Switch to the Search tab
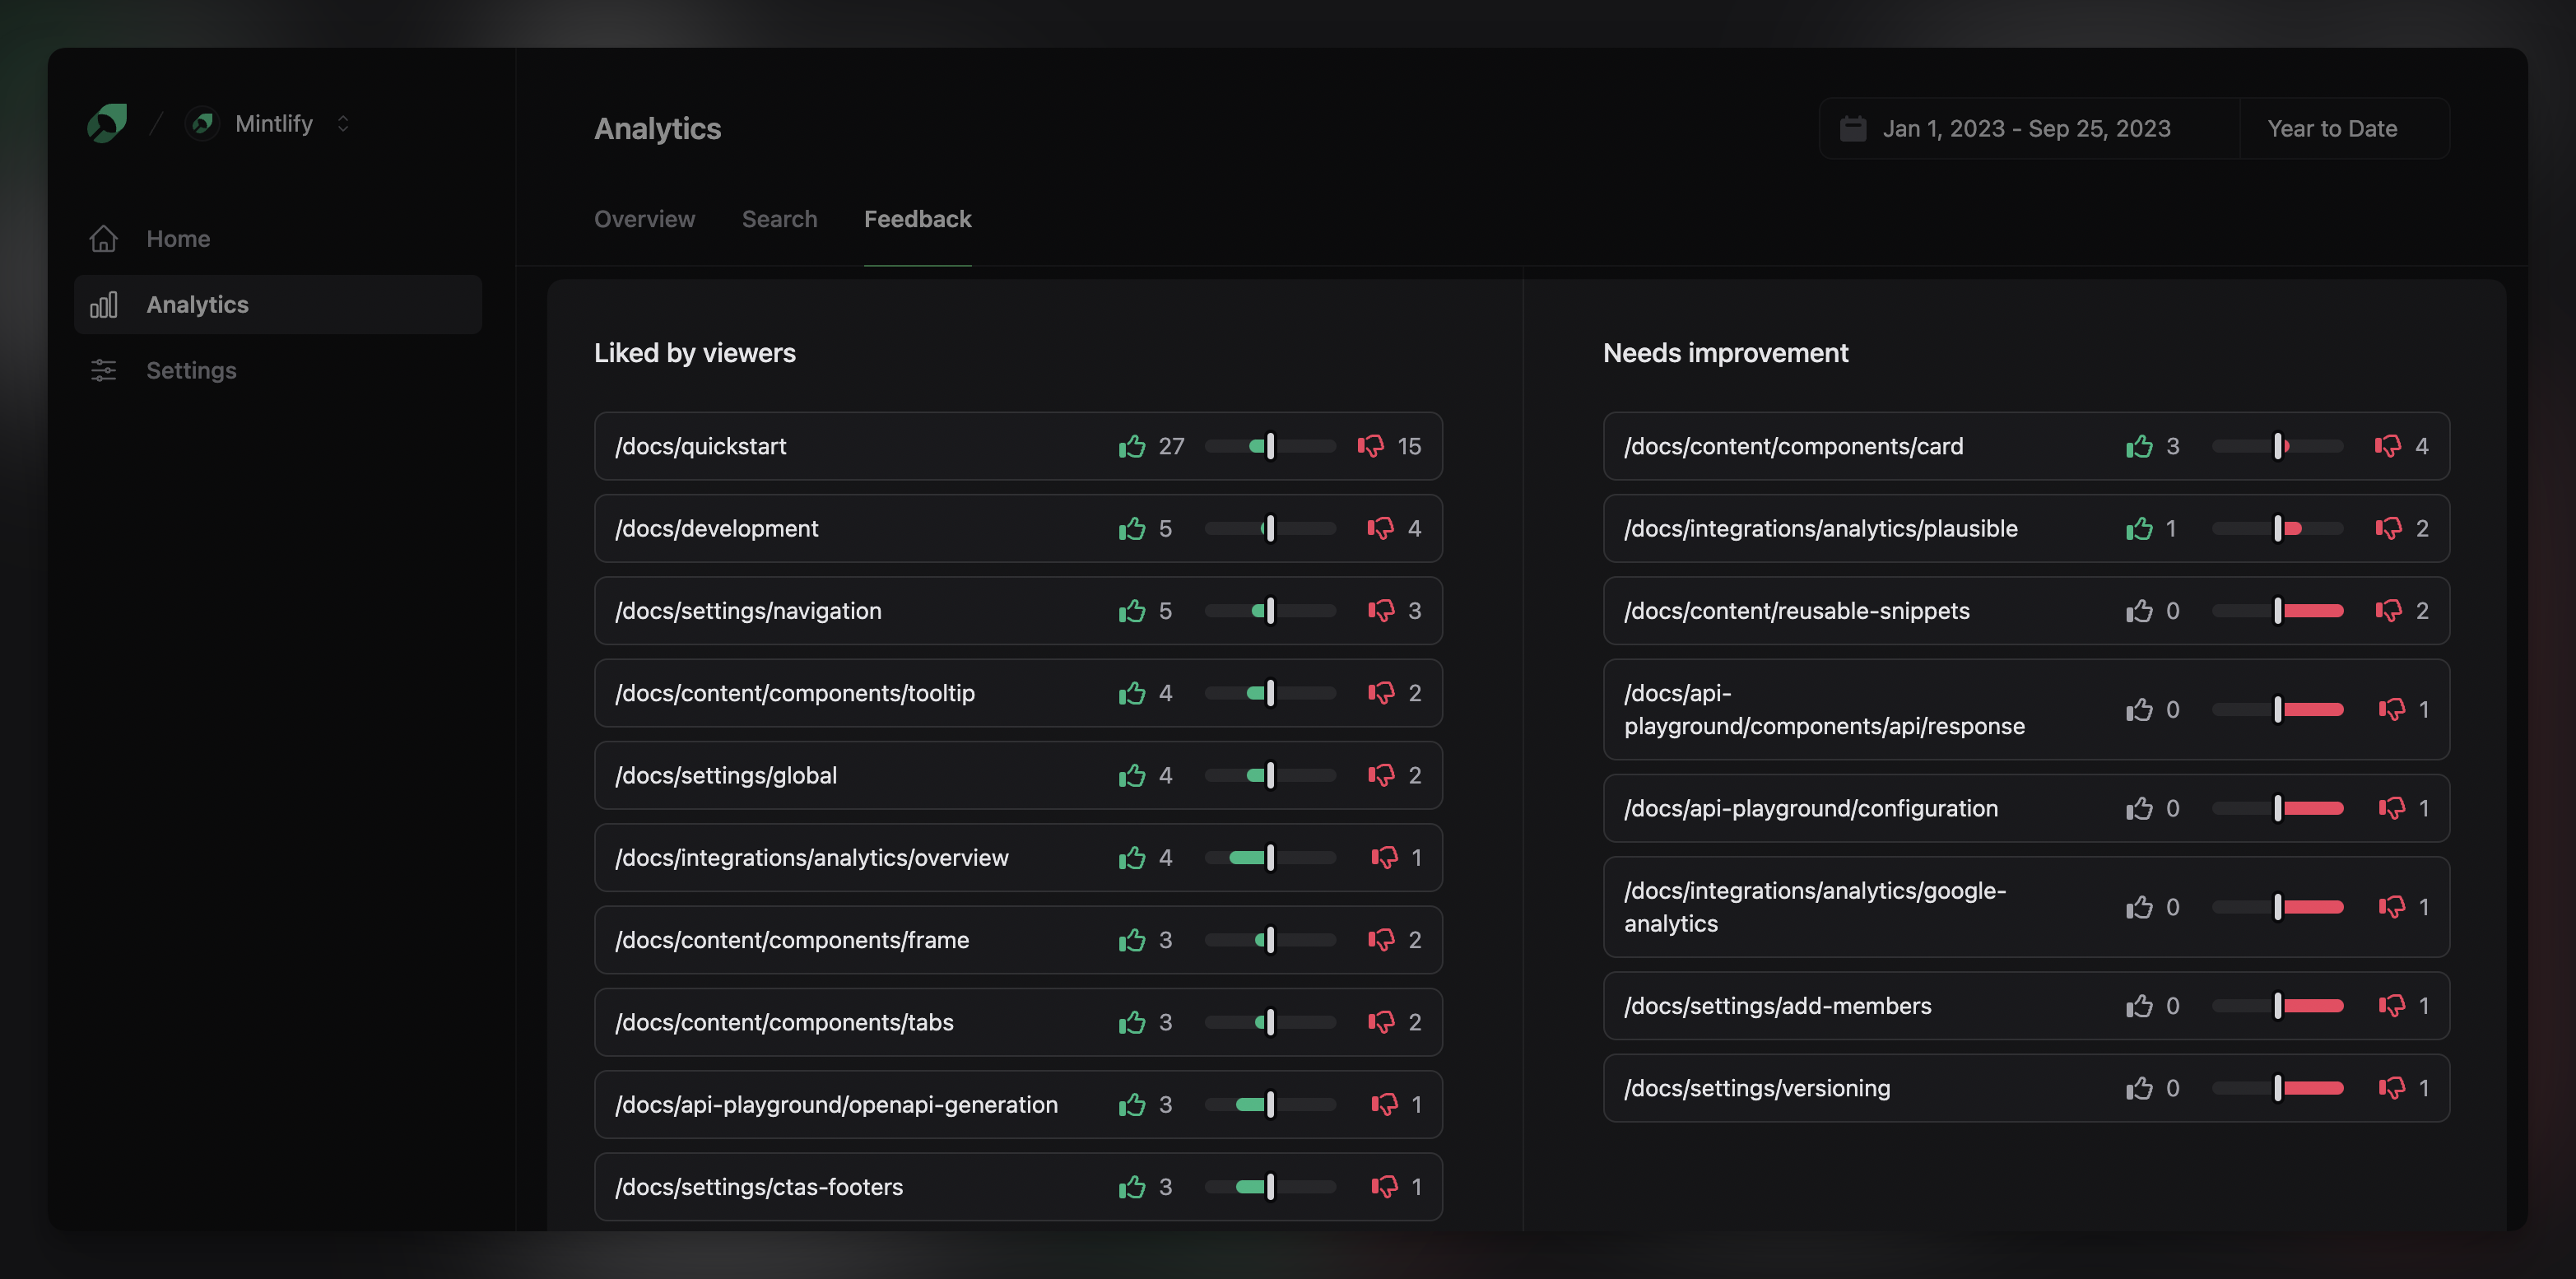The width and height of the screenshot is (2576, 1279). pos(779,219)
